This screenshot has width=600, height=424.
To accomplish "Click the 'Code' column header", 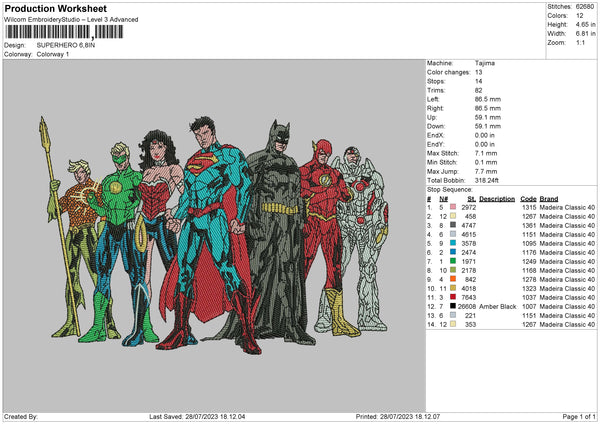I will pyautogui.click(x=528, y=199).
